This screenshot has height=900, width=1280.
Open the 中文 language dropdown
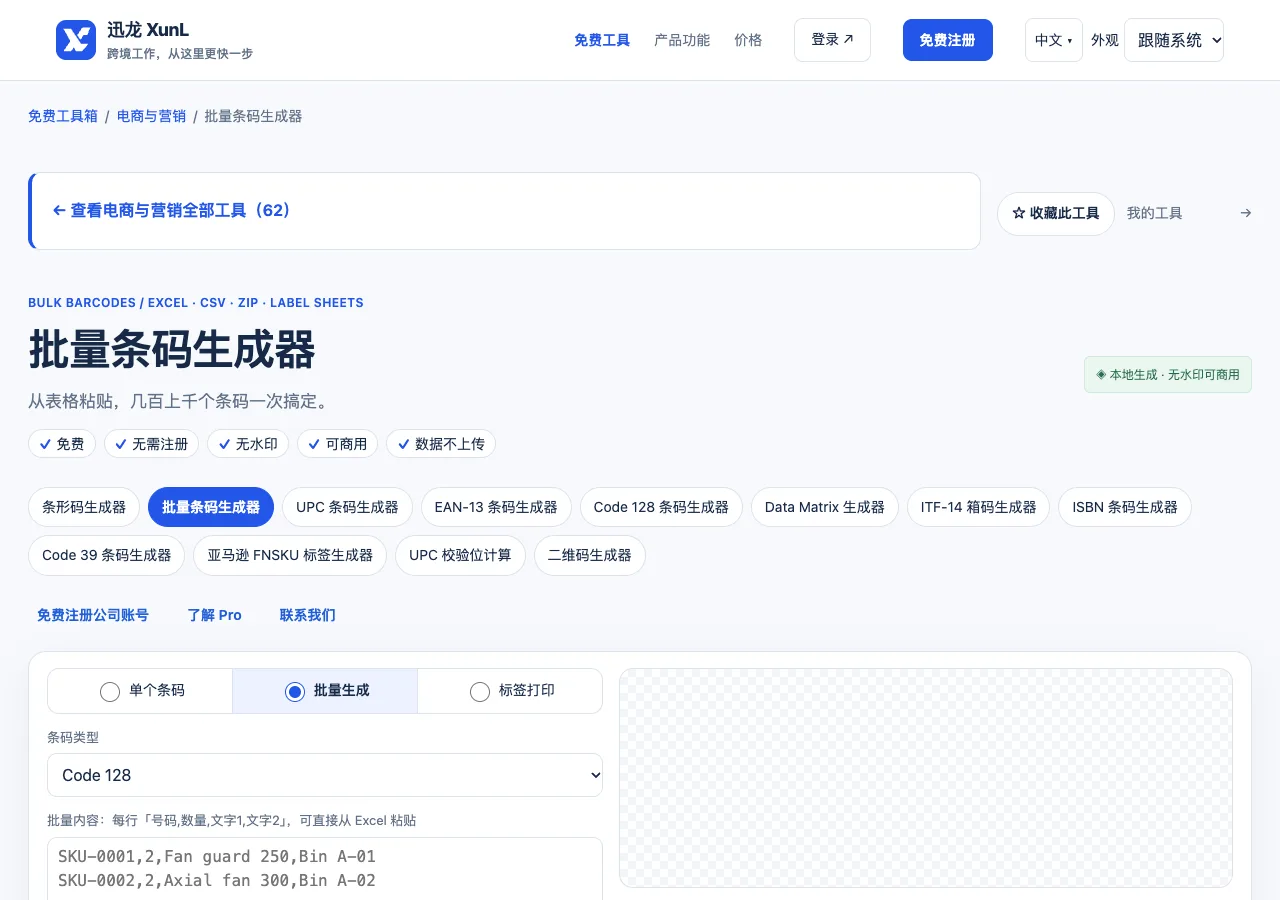tap(1053, 40)
